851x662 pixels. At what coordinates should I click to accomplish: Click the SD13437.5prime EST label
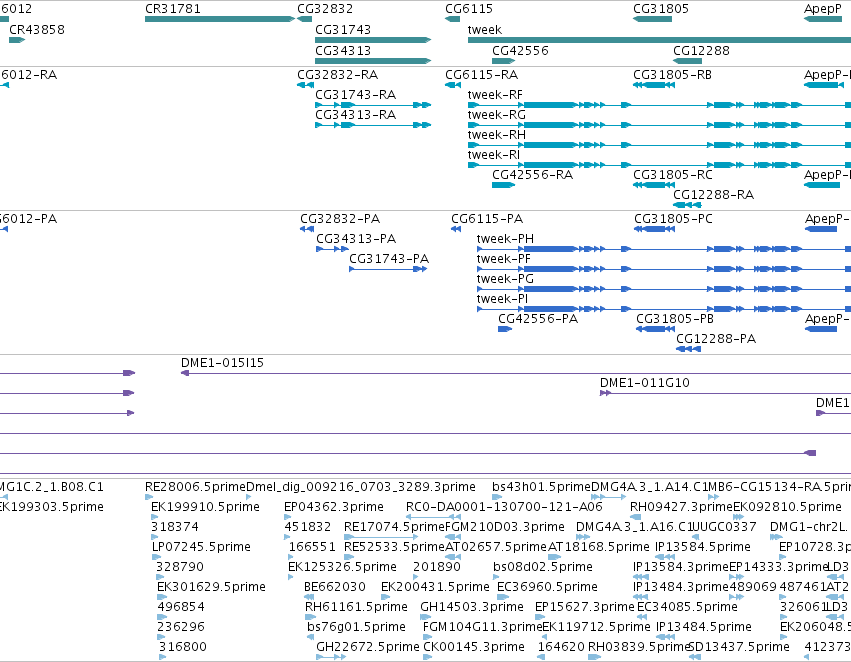point(739,646)
